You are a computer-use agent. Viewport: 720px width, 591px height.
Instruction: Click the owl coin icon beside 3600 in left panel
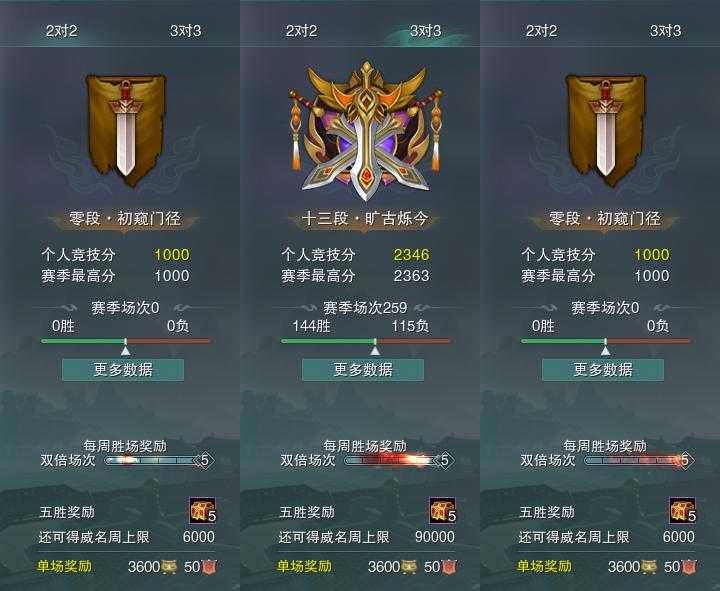(169, 567)
